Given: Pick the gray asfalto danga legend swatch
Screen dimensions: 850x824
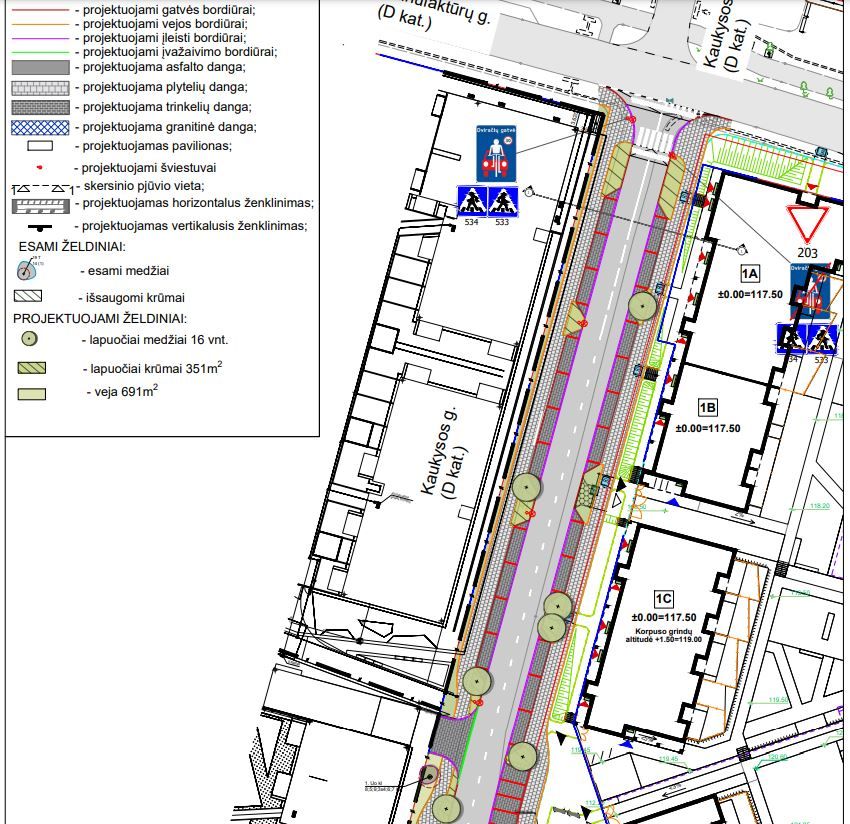Looking at the screenshot, I should click(x=41, y=68).
